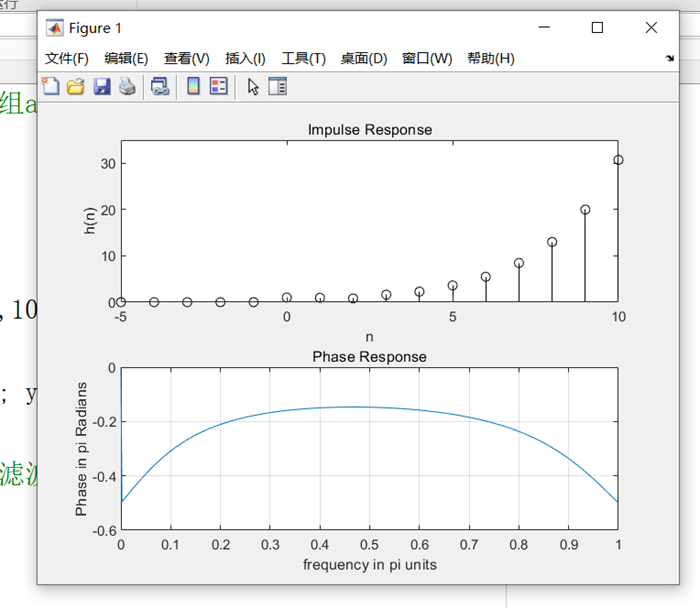Open the 编辑(E) menu

[x=126, y=58]
